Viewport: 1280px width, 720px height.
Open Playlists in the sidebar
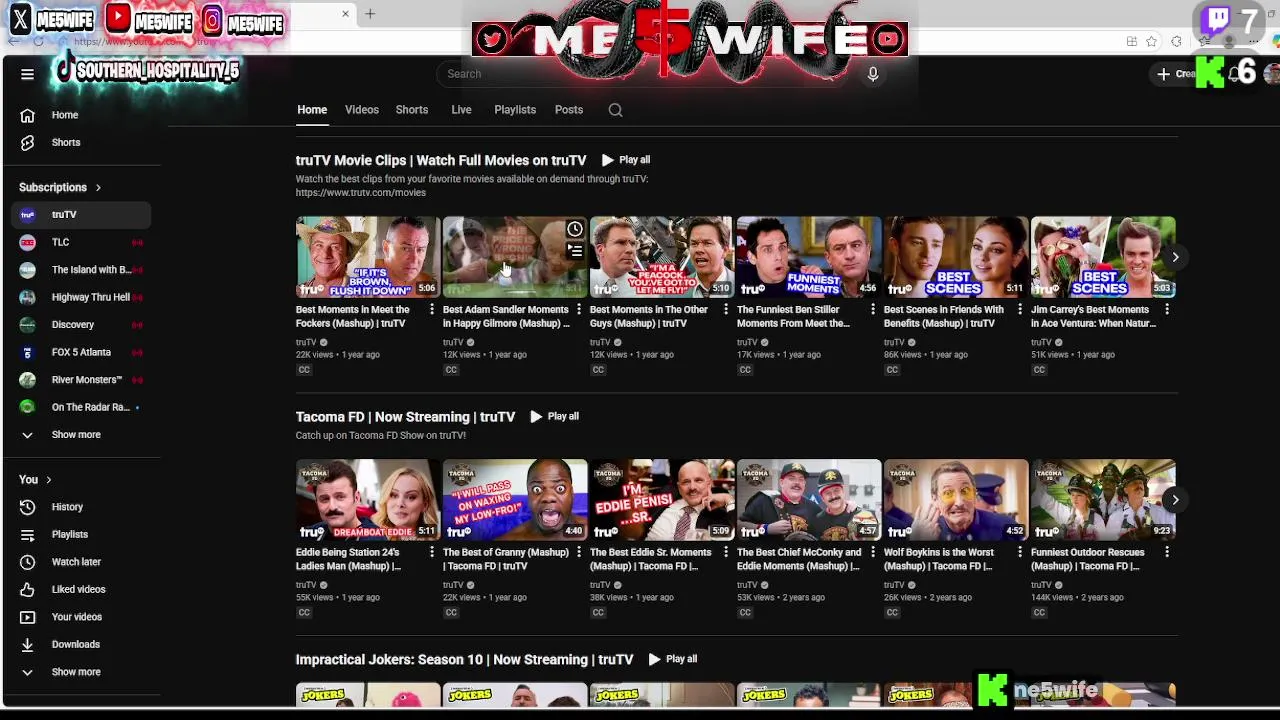(81, 535)
